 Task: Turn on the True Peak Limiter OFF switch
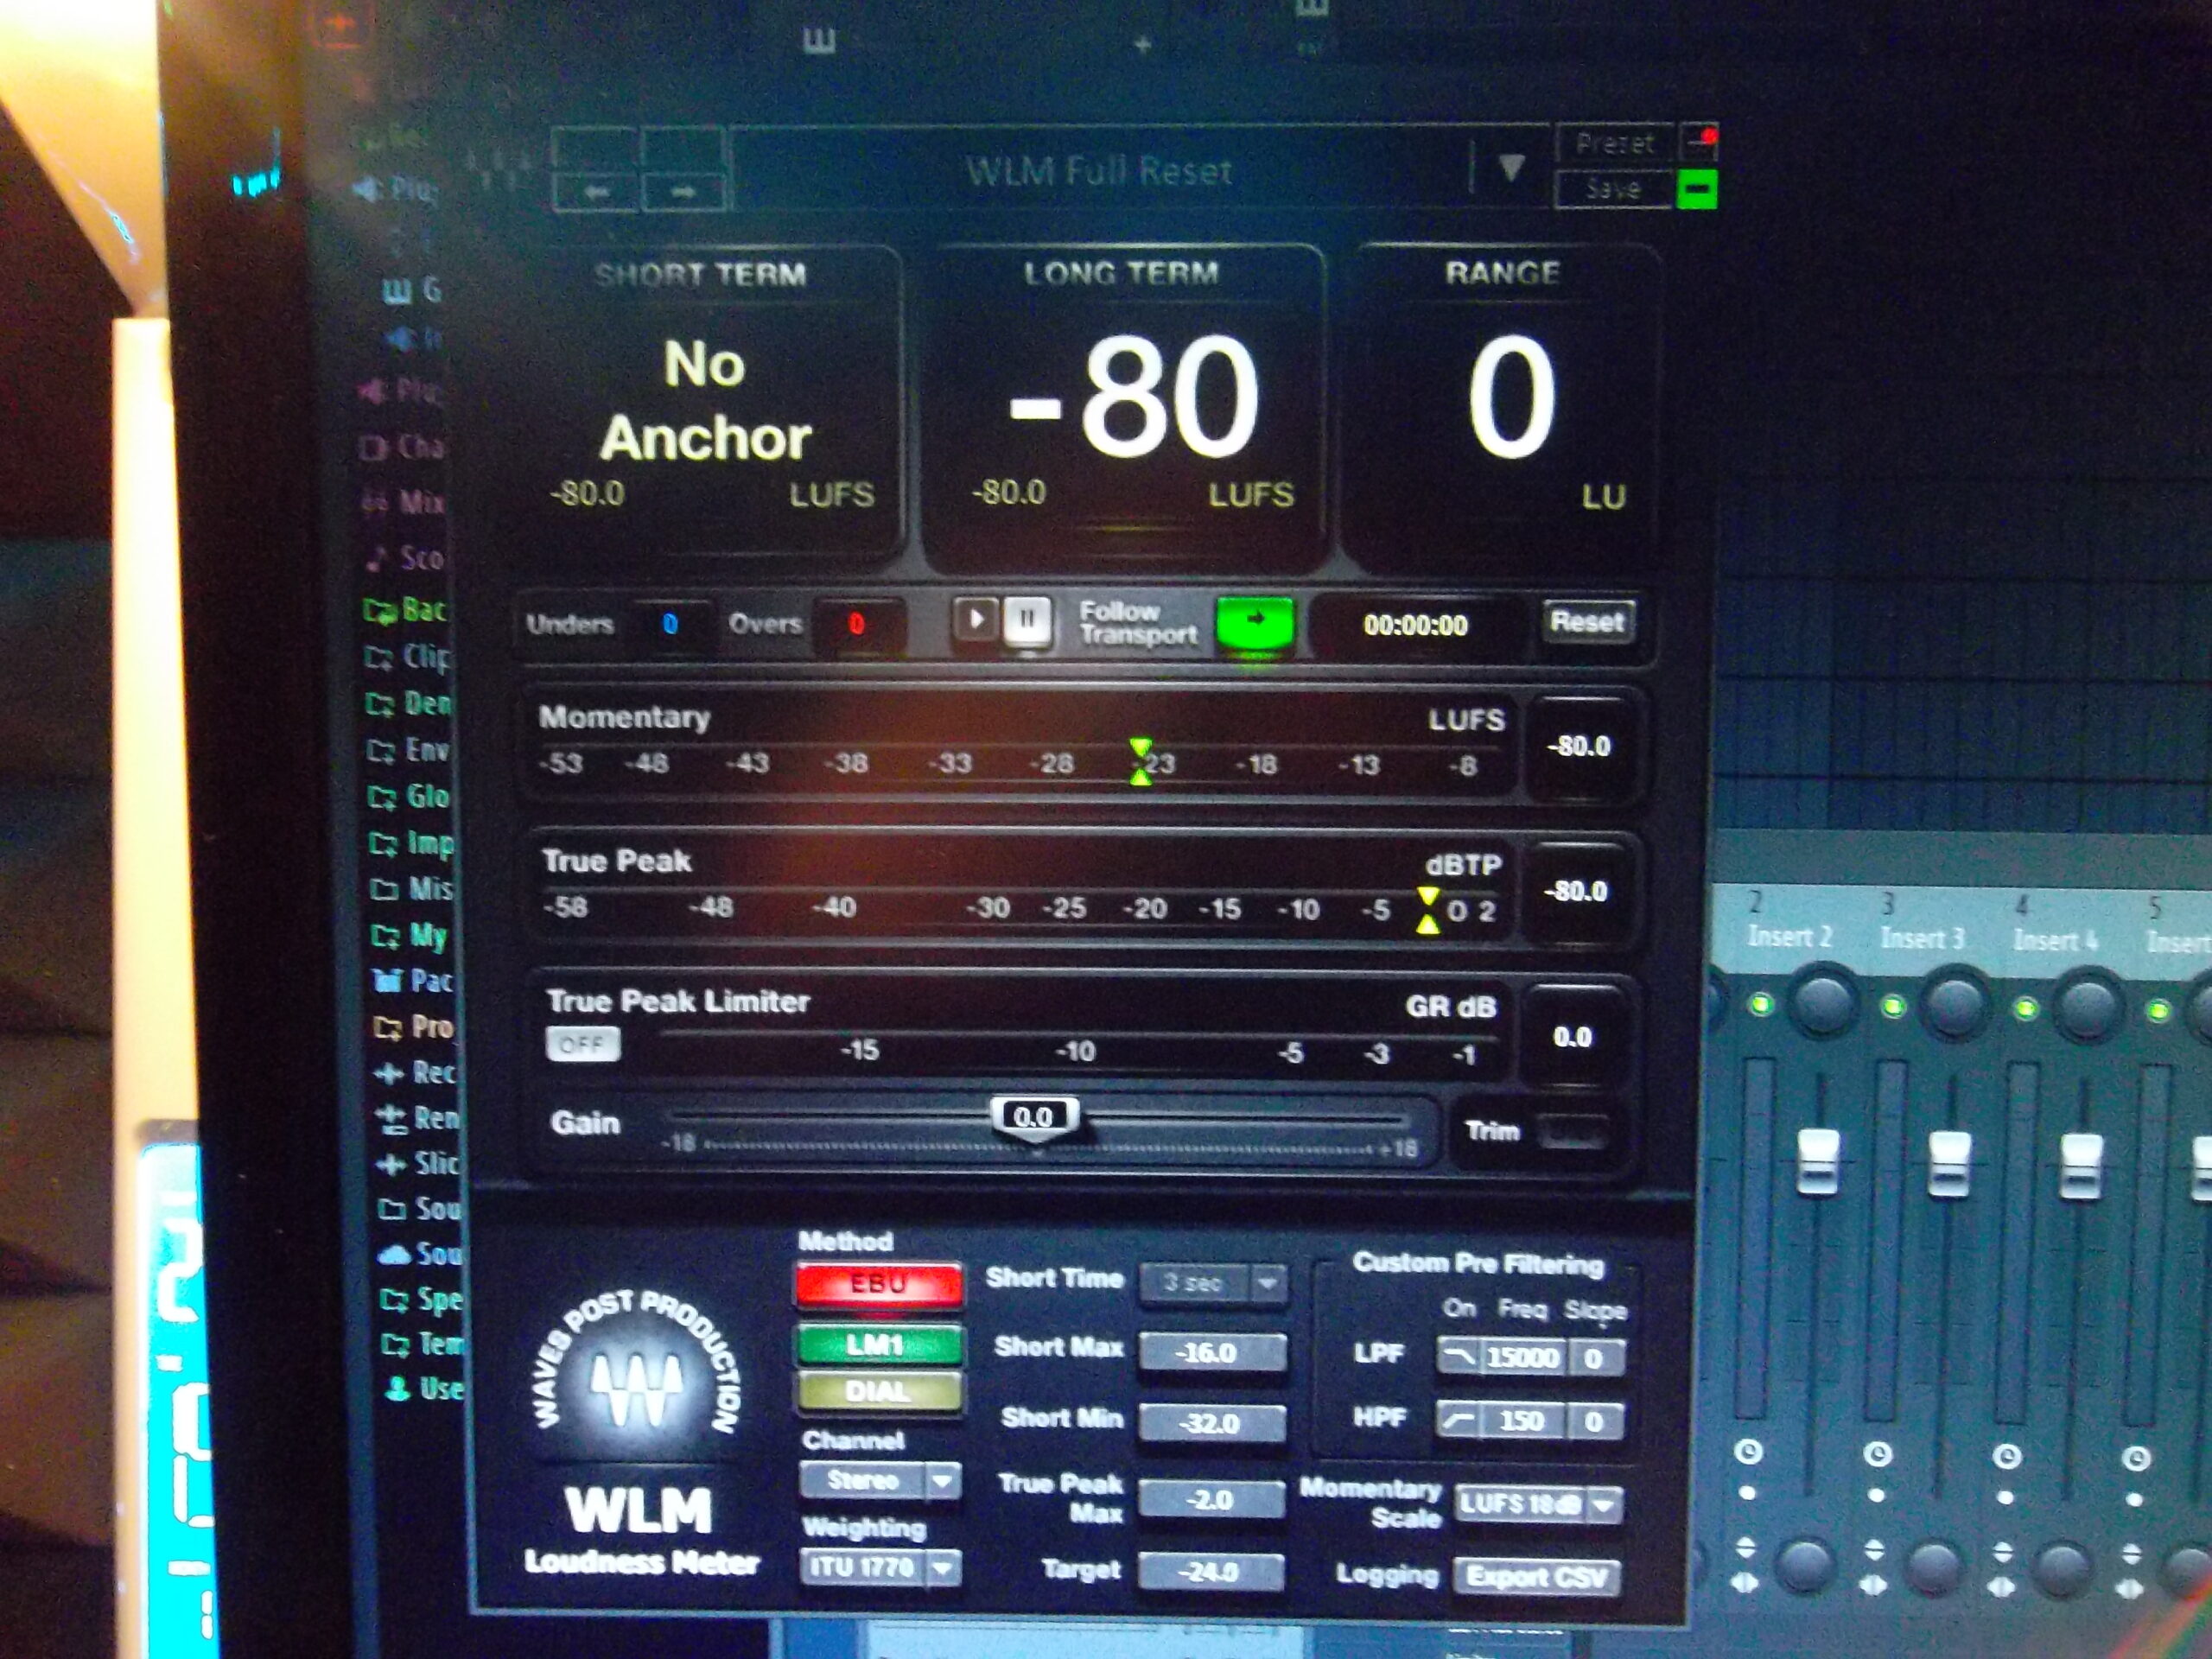(582, 1044)
